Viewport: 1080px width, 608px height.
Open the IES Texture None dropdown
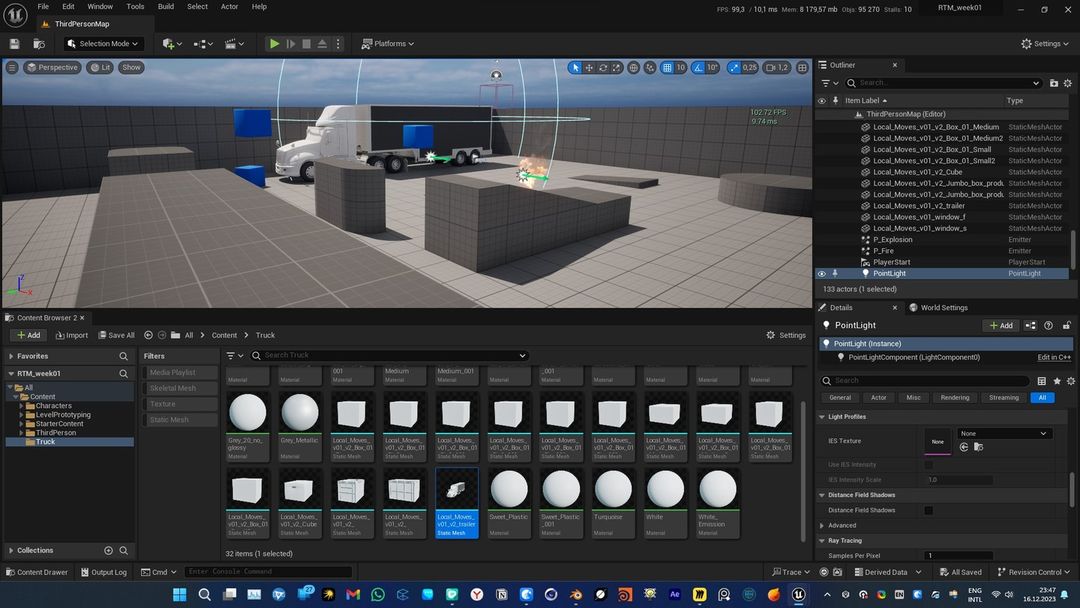[x=1004, y=433]
